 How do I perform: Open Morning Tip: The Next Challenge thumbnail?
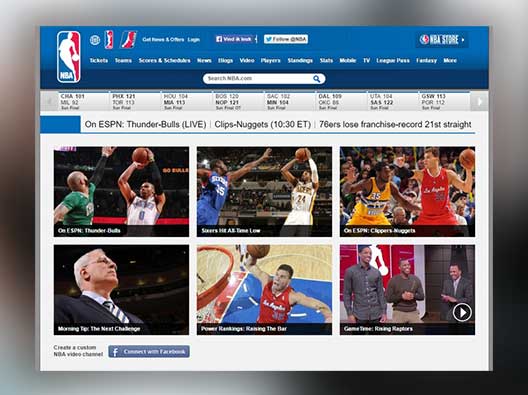pos(121,290)
